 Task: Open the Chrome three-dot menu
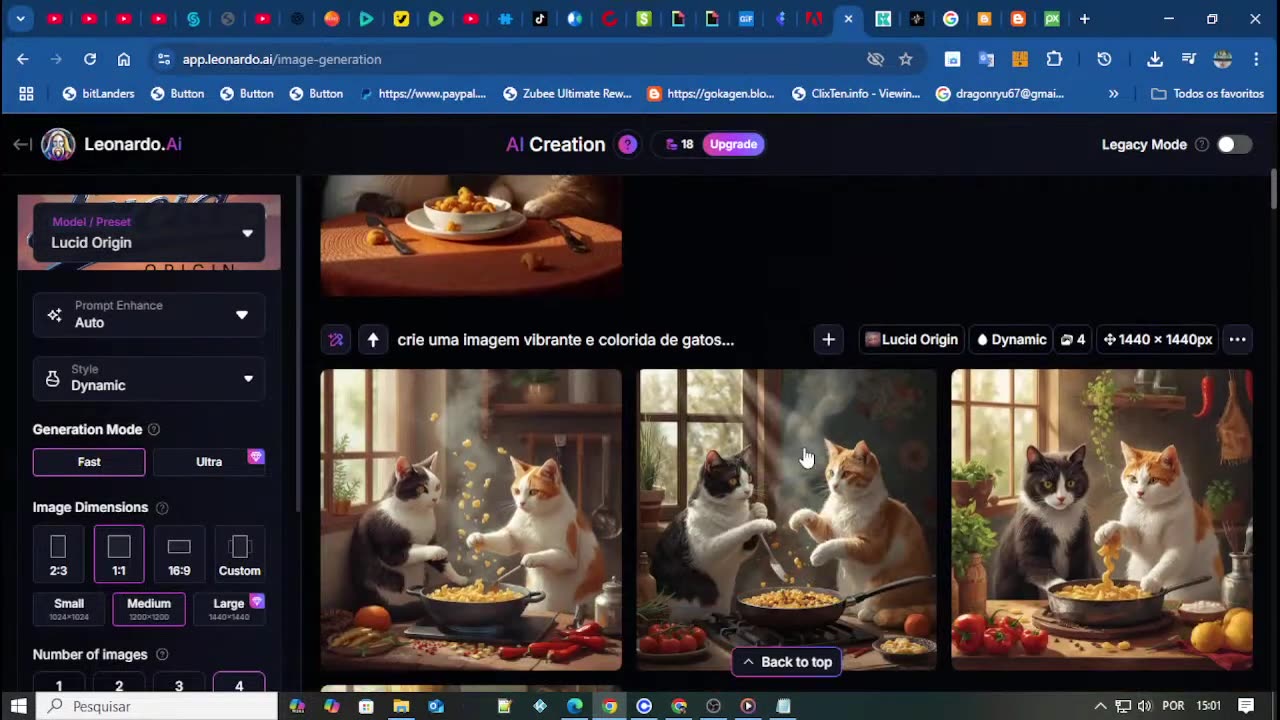pos(1256,59)
